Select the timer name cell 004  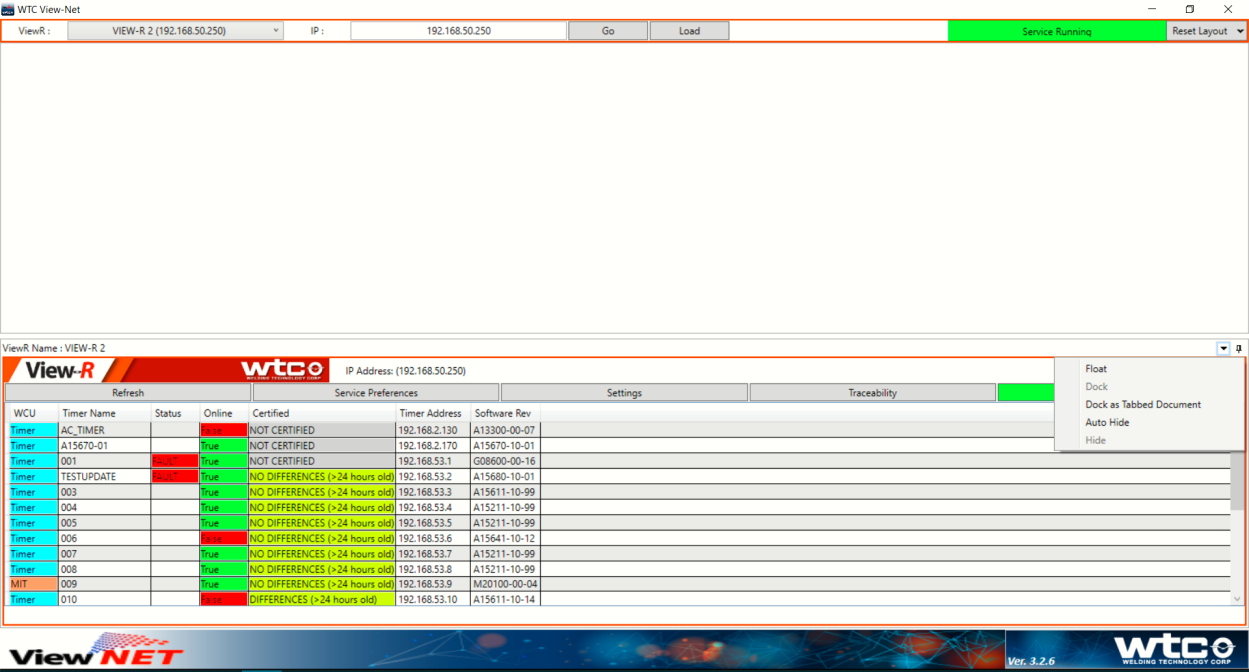(105, 507)
